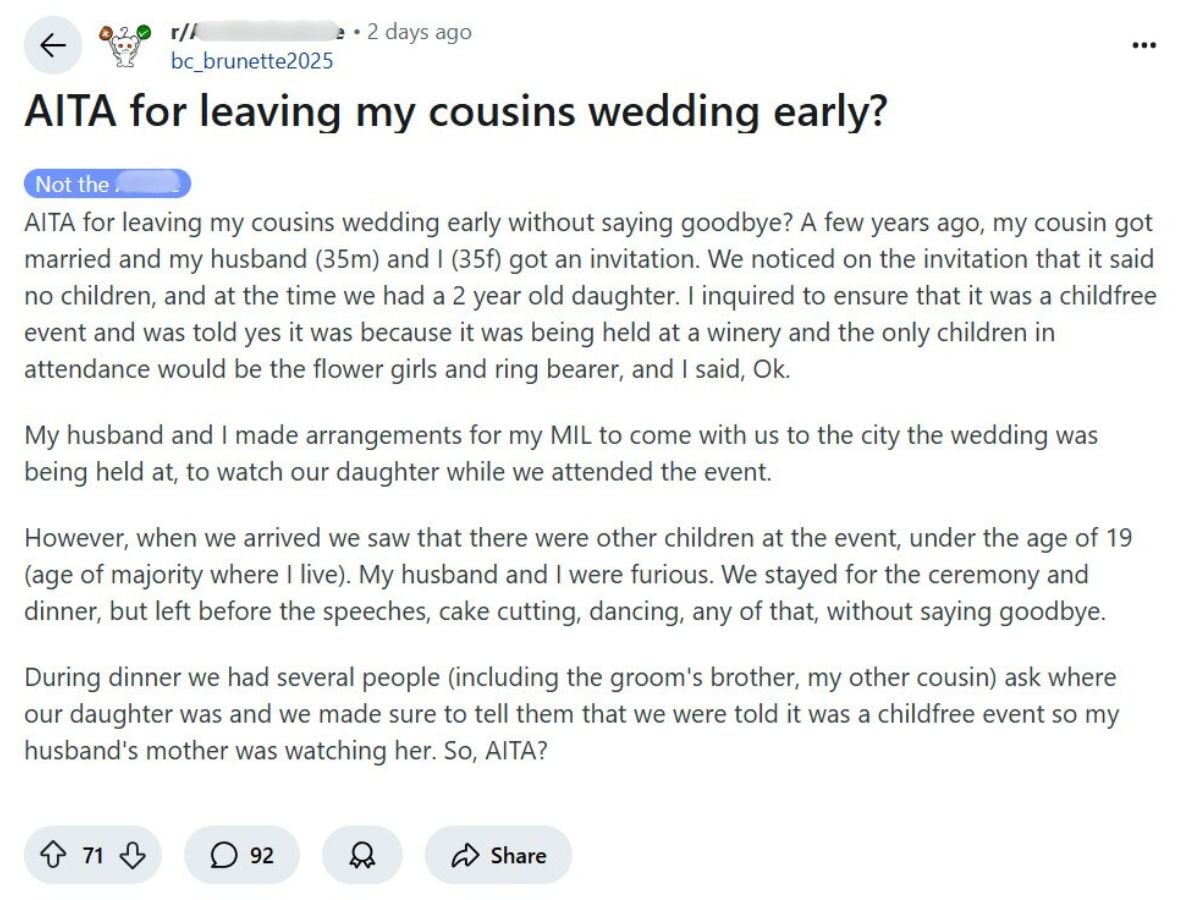
Task: Click the "2 days ago" timestamp
Action: point(418,32)
